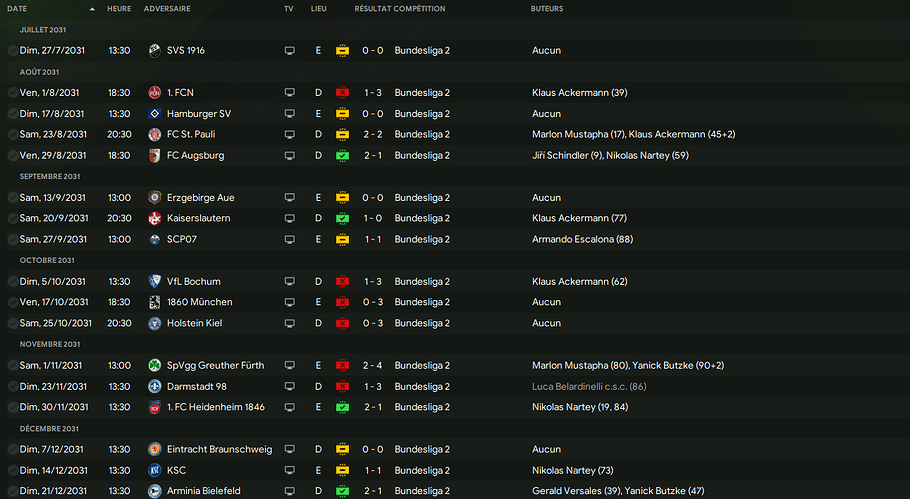Toggle the check circle for the 7/12/2031 fixture
This screenshot has height=499, width=910.
tap(13, 449)
